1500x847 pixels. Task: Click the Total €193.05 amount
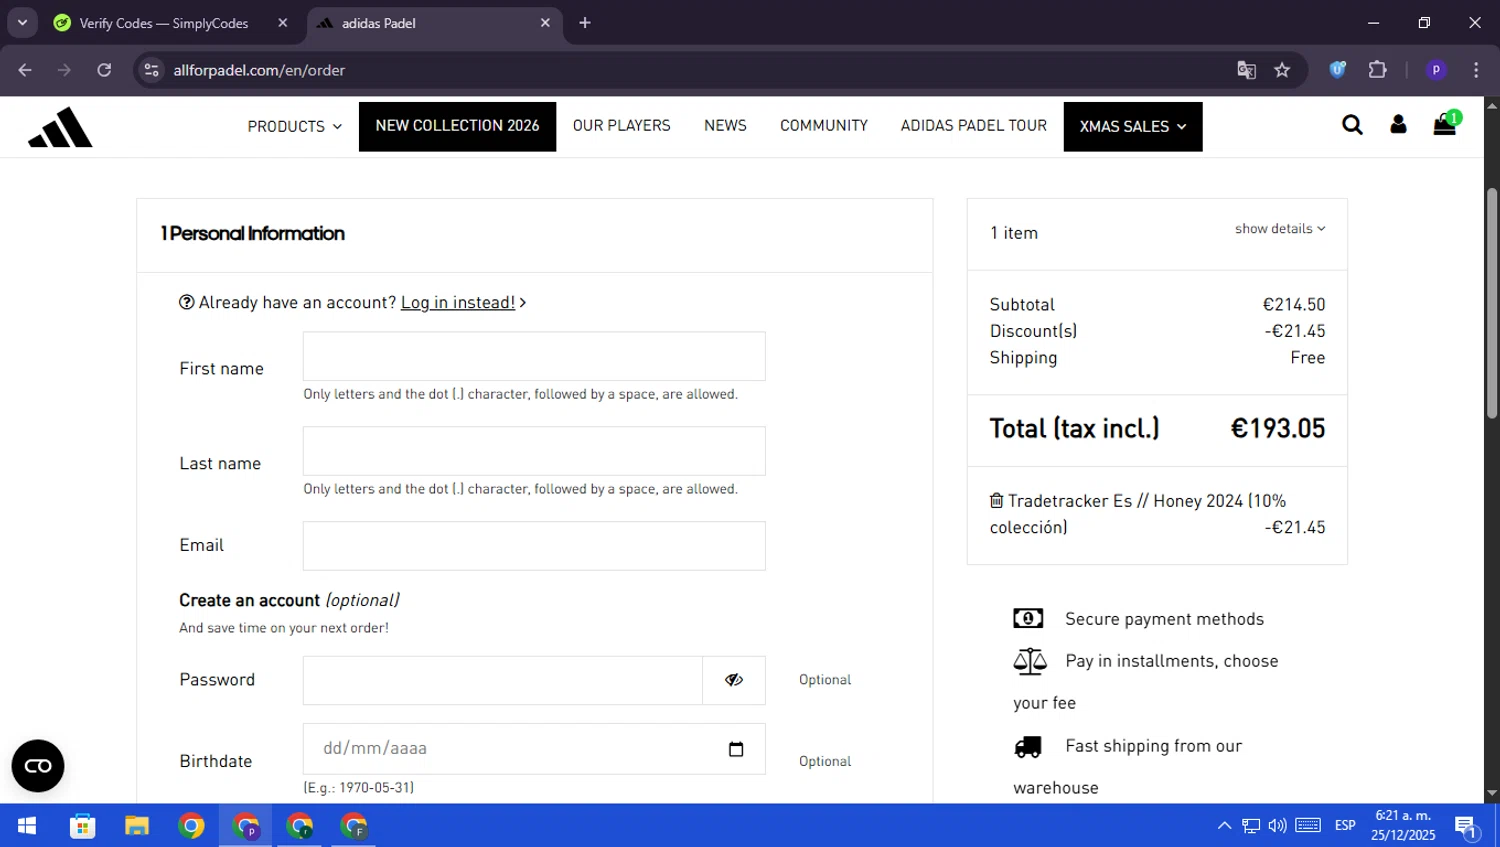point(1277,429)
